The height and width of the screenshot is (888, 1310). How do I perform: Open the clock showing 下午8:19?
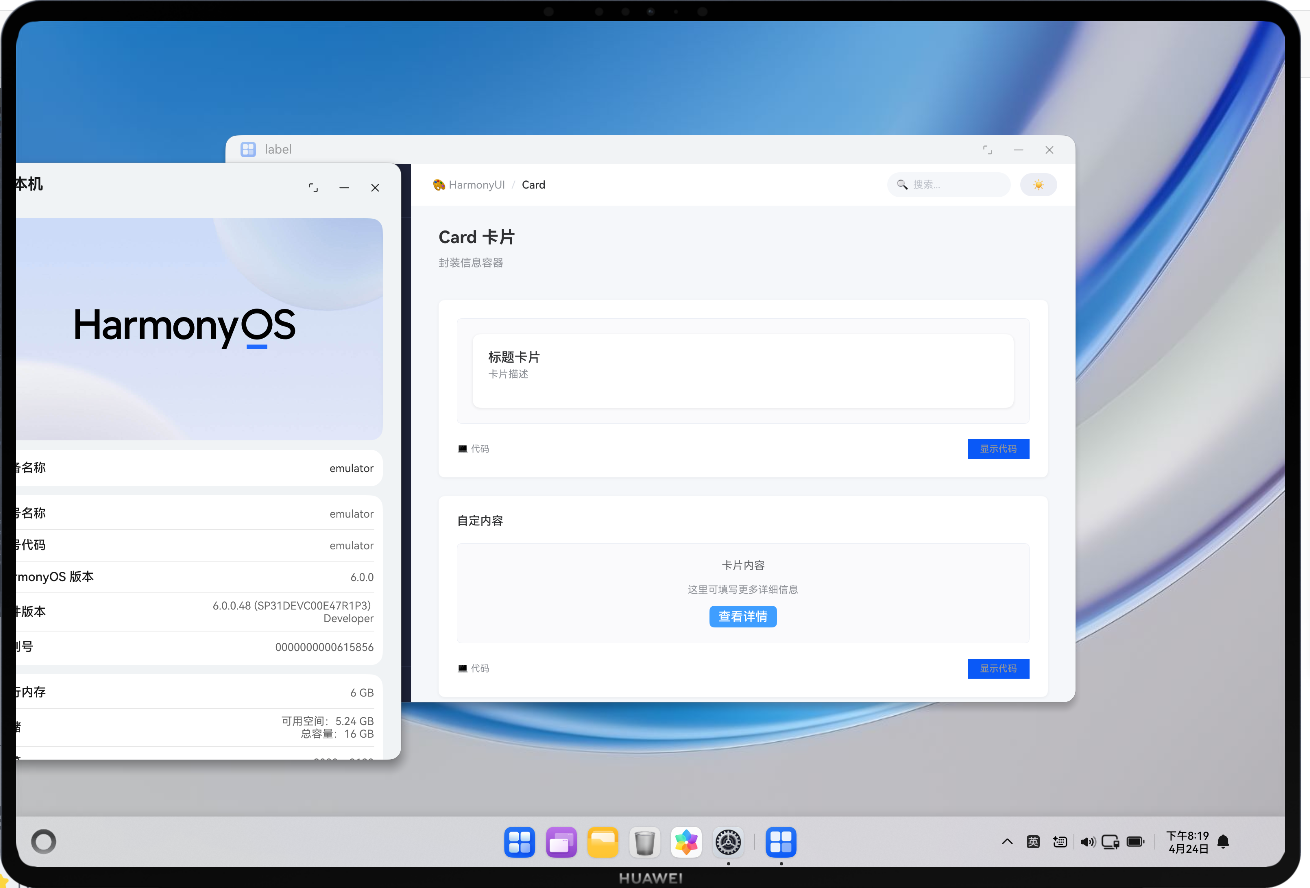1188,836
